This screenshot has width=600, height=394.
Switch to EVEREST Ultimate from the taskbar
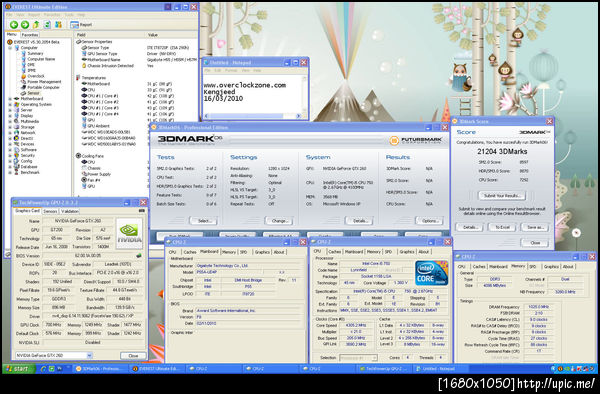pyautogui.click(x=158, y=369)
